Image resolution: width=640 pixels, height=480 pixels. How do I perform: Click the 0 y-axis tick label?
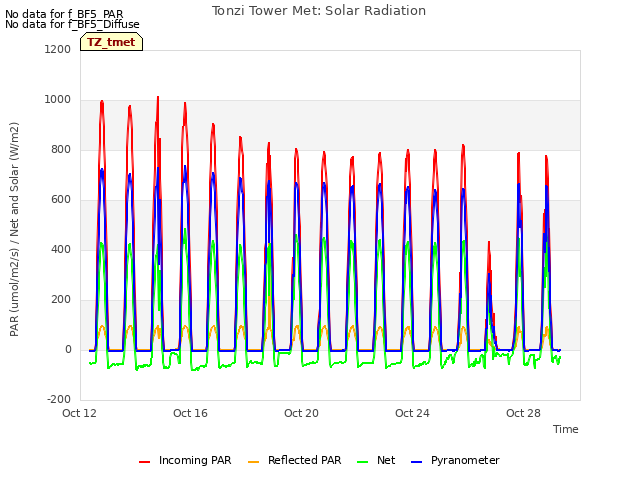[x=68, y=349]
